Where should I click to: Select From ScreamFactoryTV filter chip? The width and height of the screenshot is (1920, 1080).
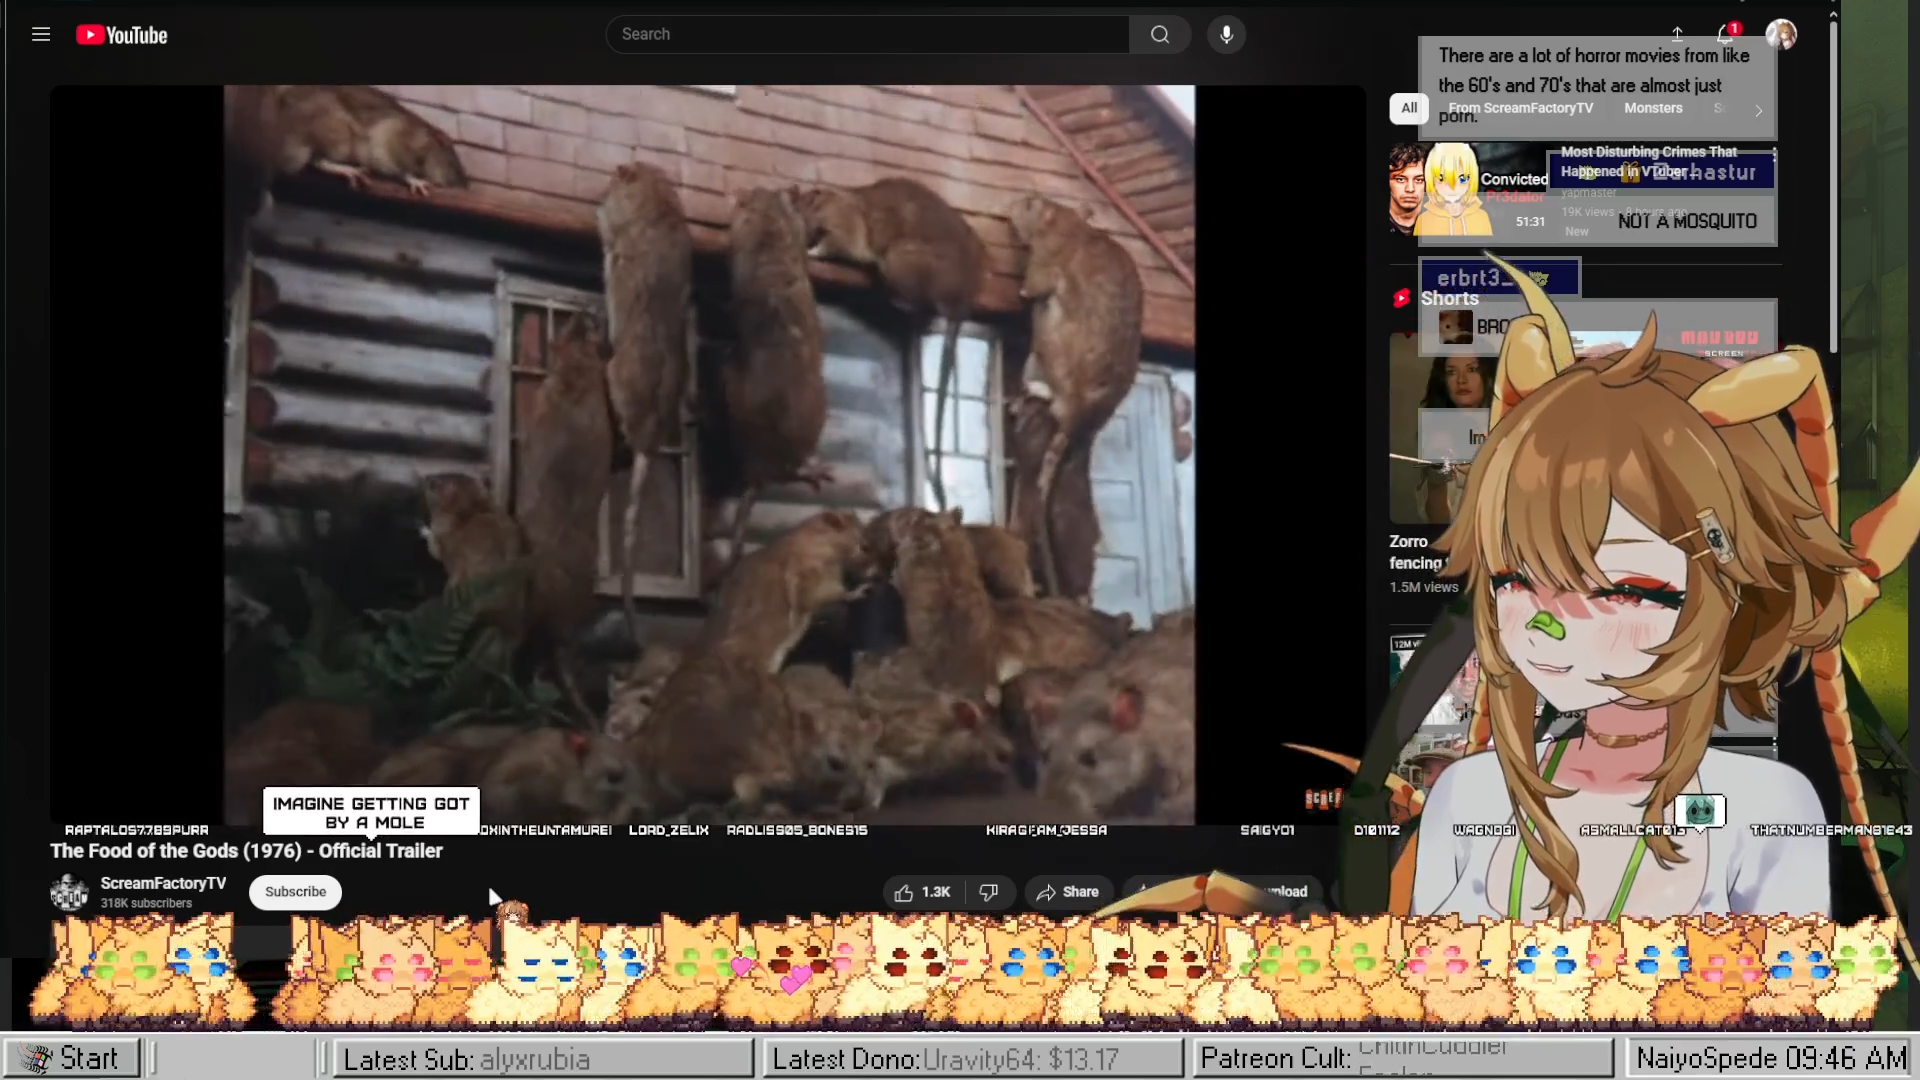point(1521,108)
